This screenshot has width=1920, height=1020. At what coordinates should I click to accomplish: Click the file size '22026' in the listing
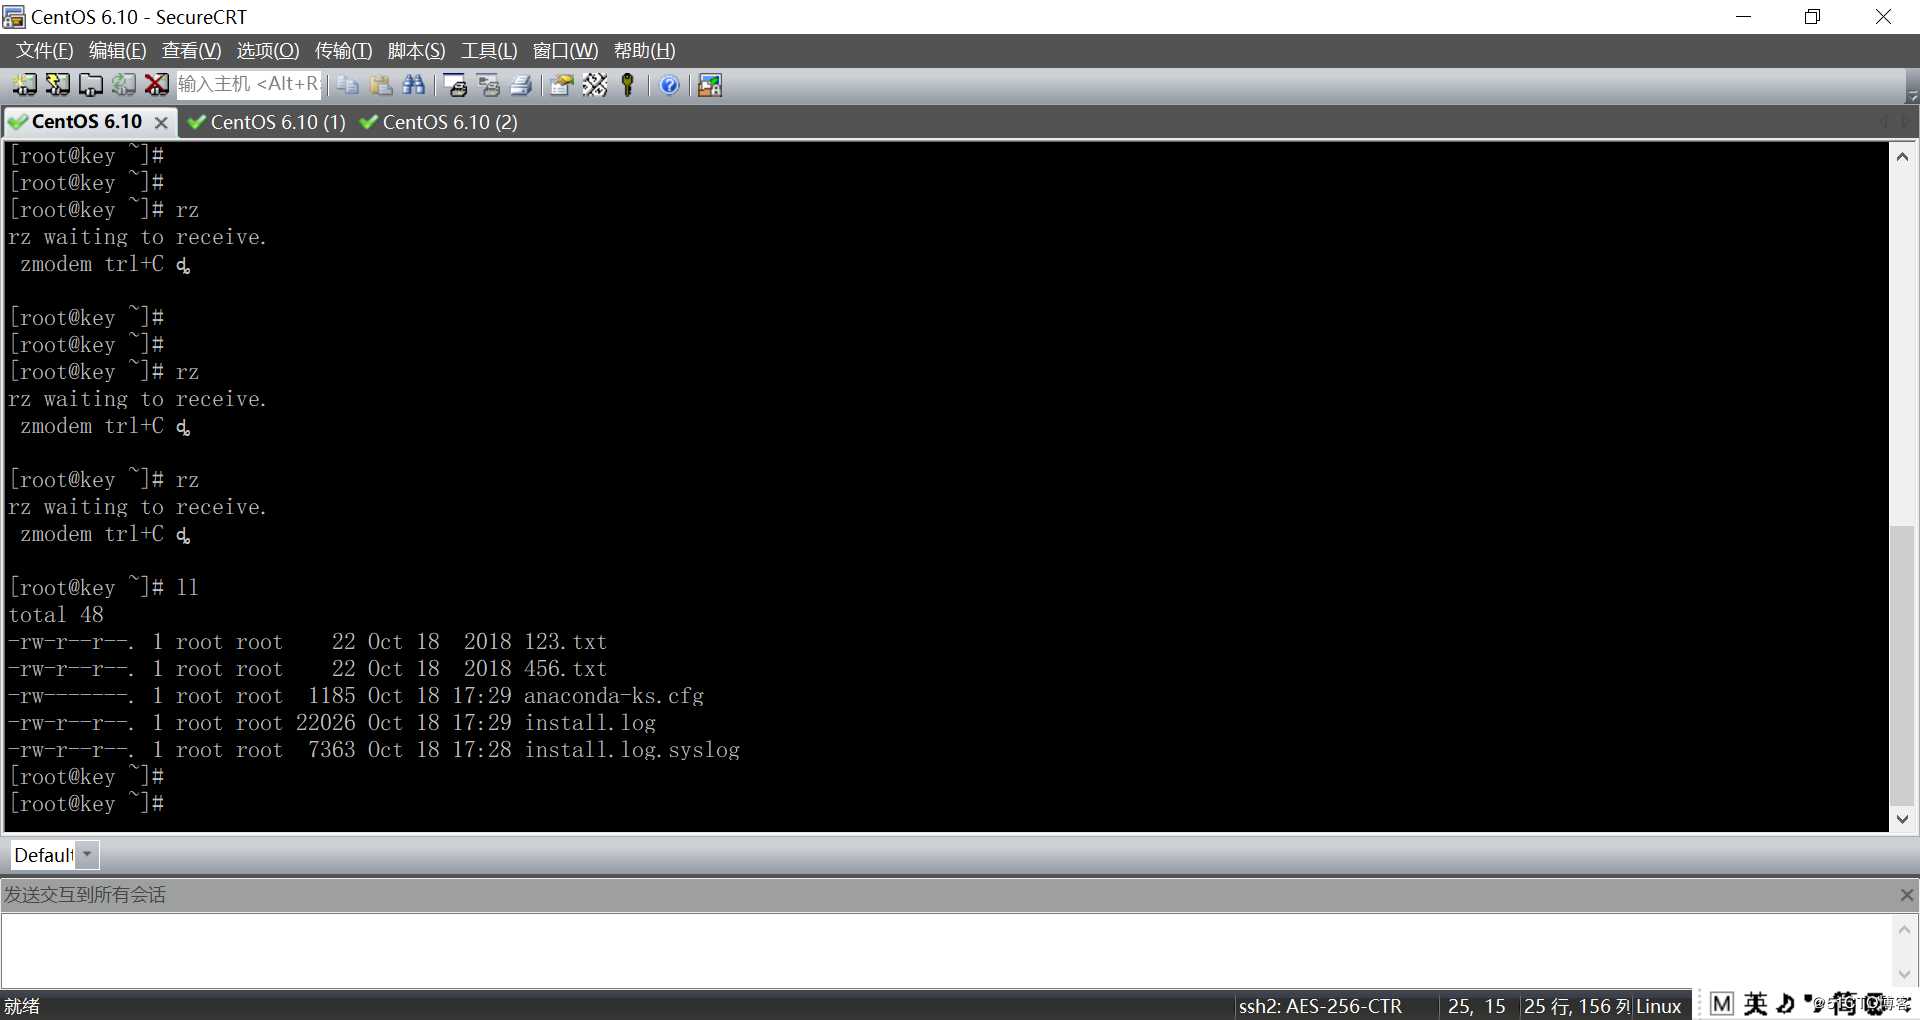click(x=326, y=723)
